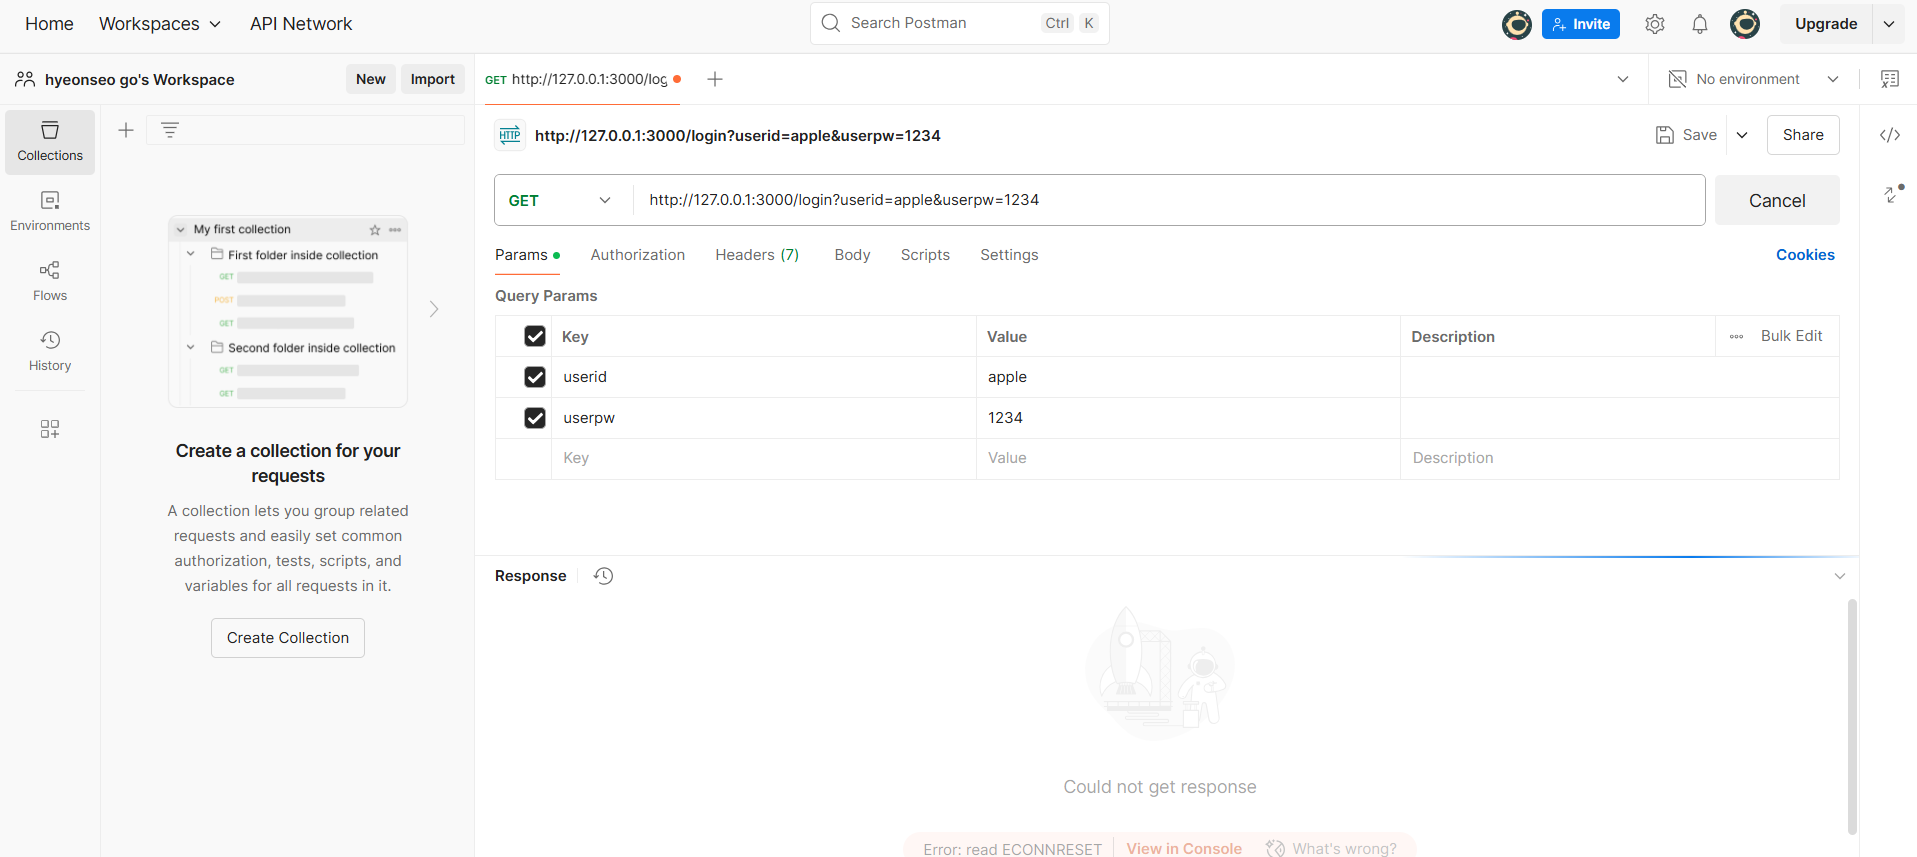Click the team avatar left of Invite
The image size is (1917, 857).
(x=1517, y=24)
